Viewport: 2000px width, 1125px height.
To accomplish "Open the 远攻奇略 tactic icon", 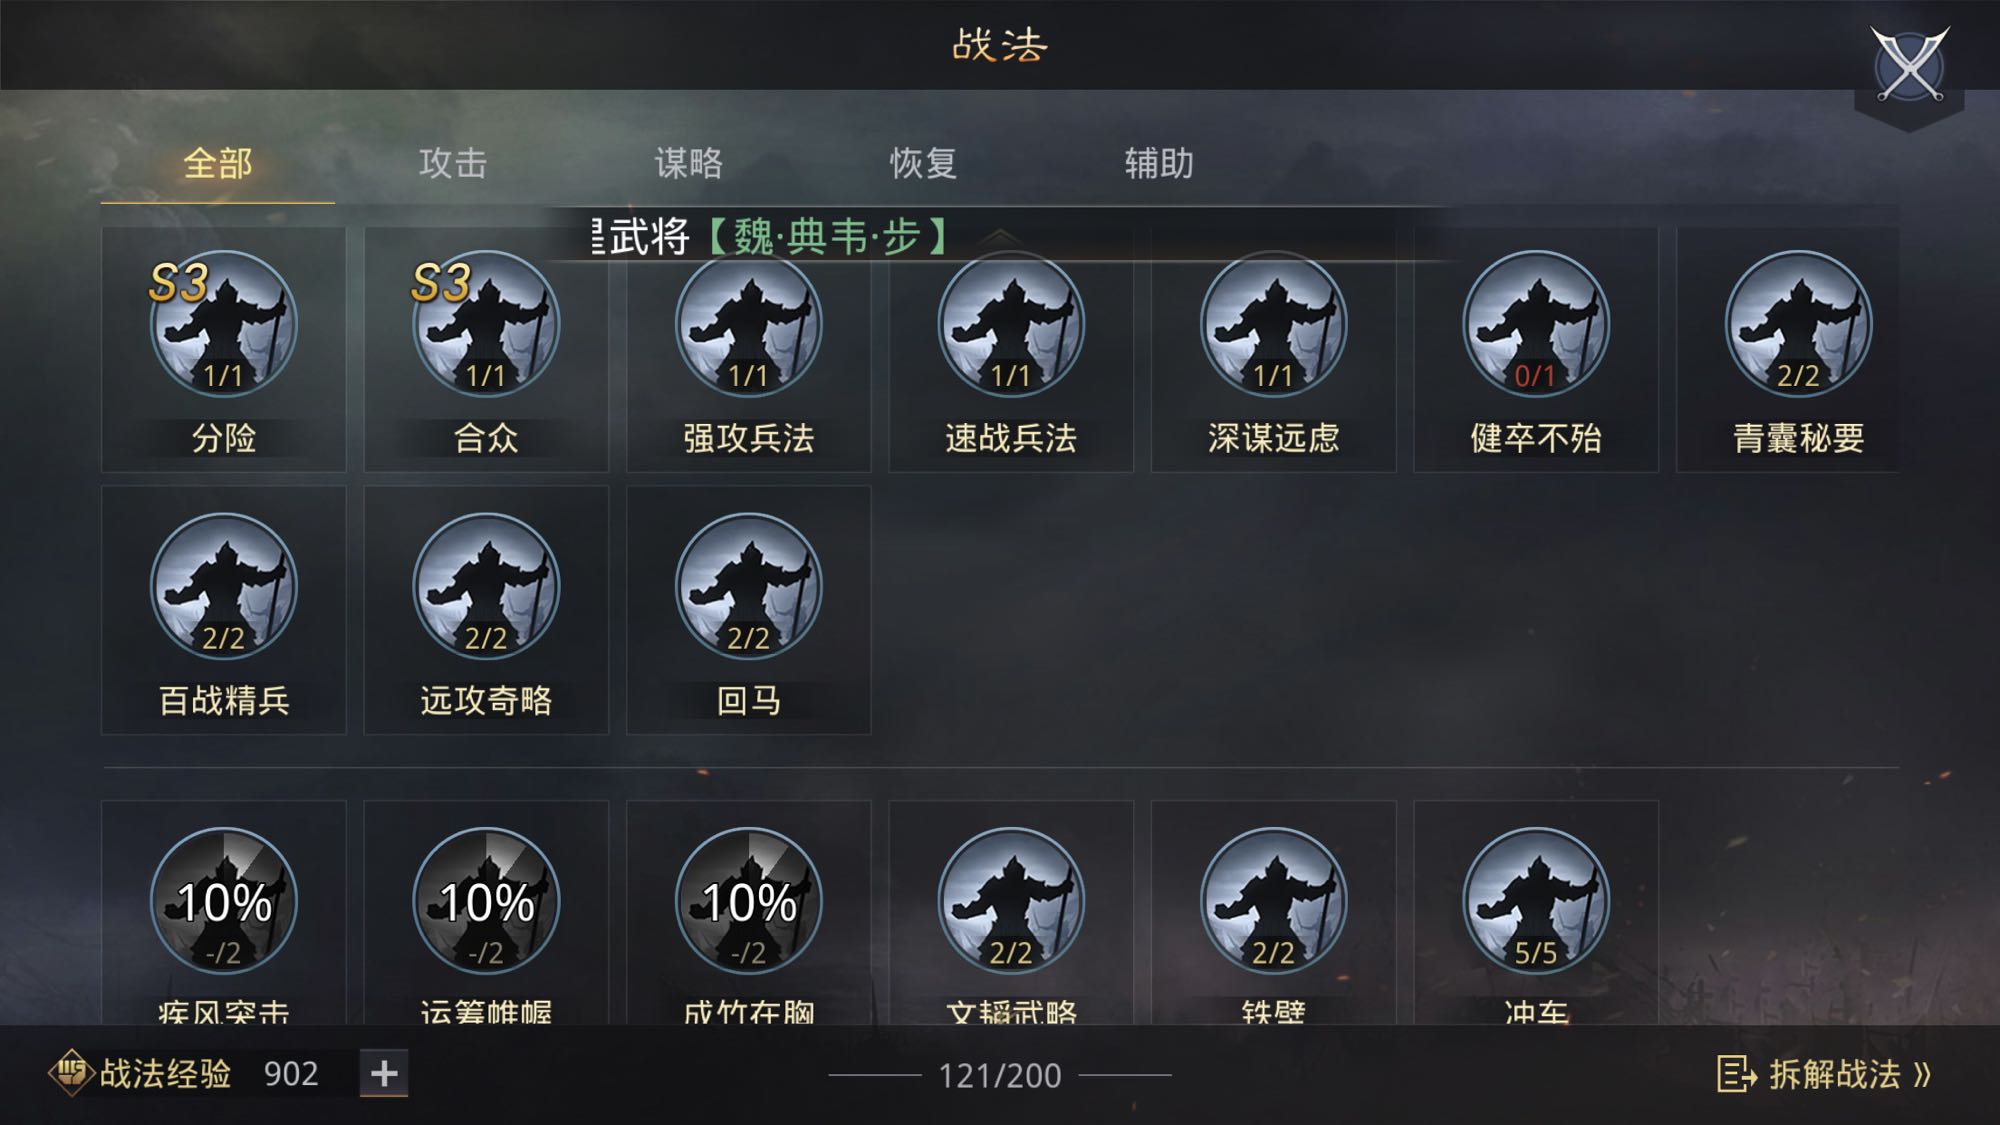I will click(x=486, y=587).
